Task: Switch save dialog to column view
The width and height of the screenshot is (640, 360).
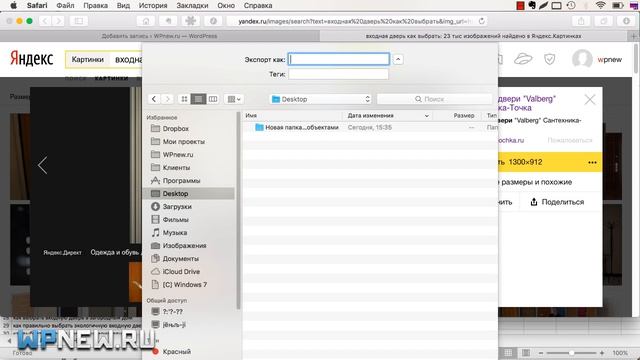Action: (213, 99)
